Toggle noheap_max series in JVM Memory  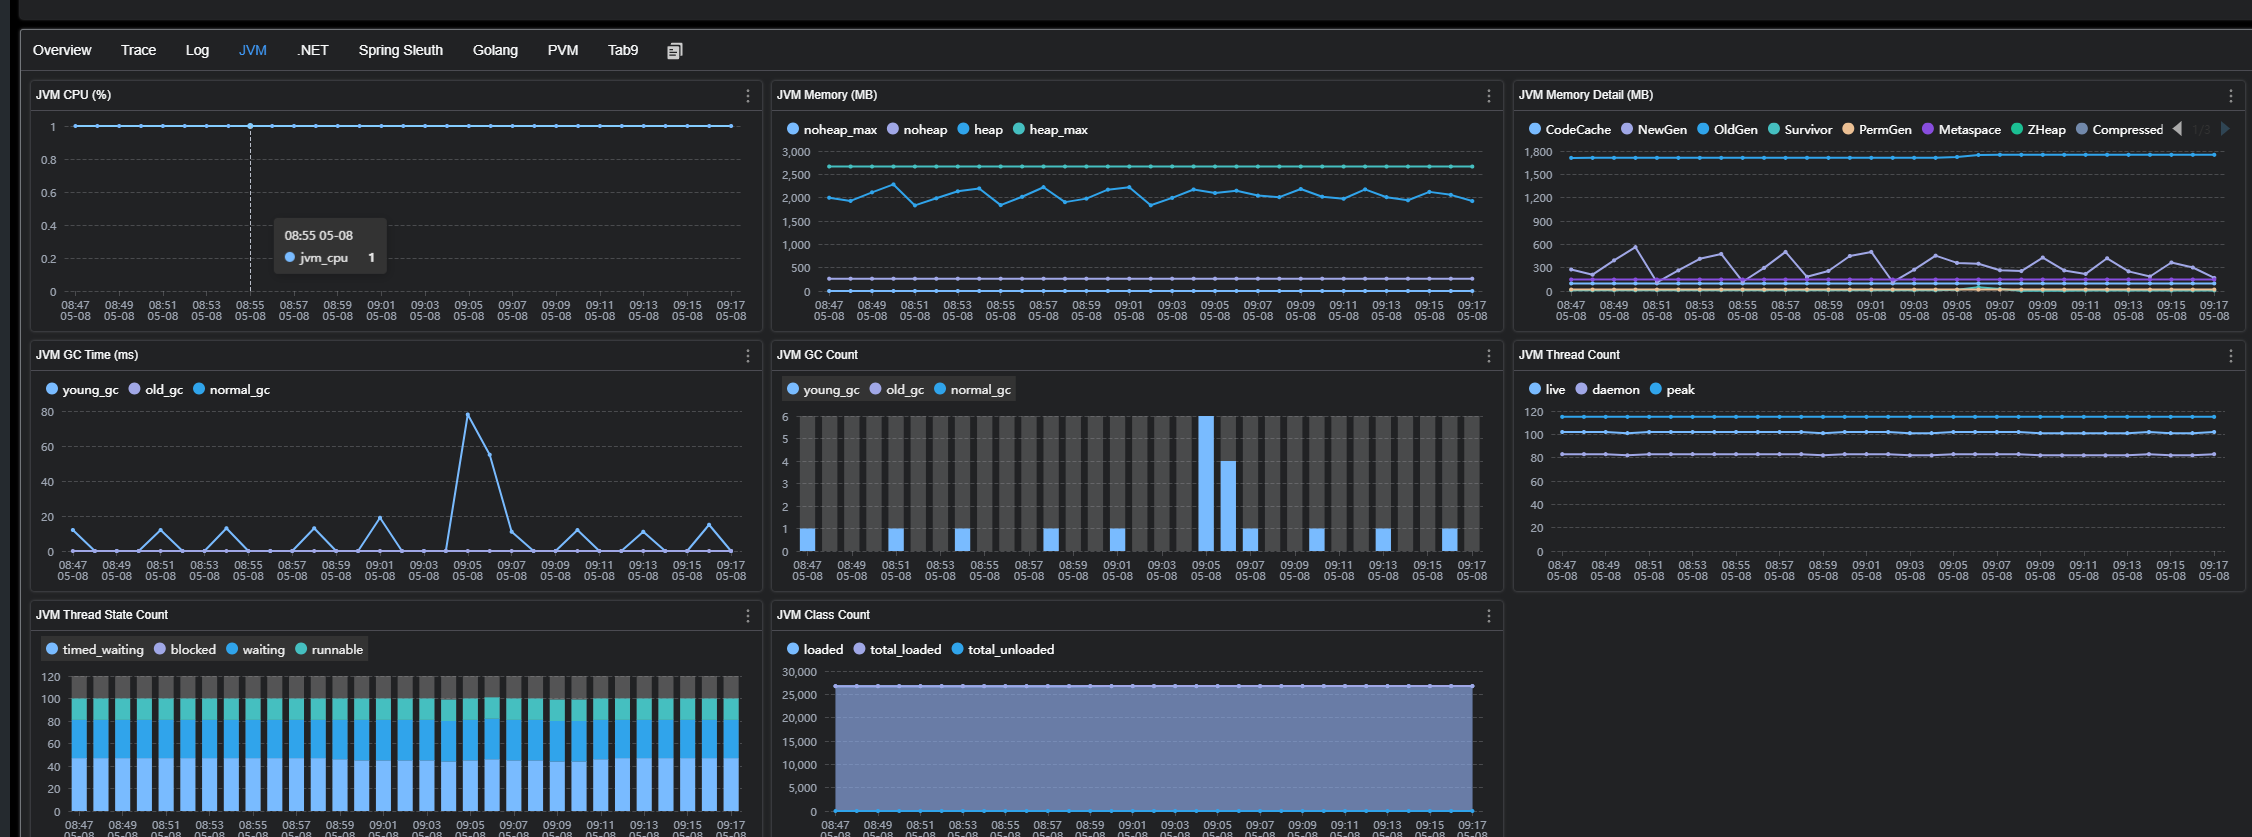click(832, 130)
